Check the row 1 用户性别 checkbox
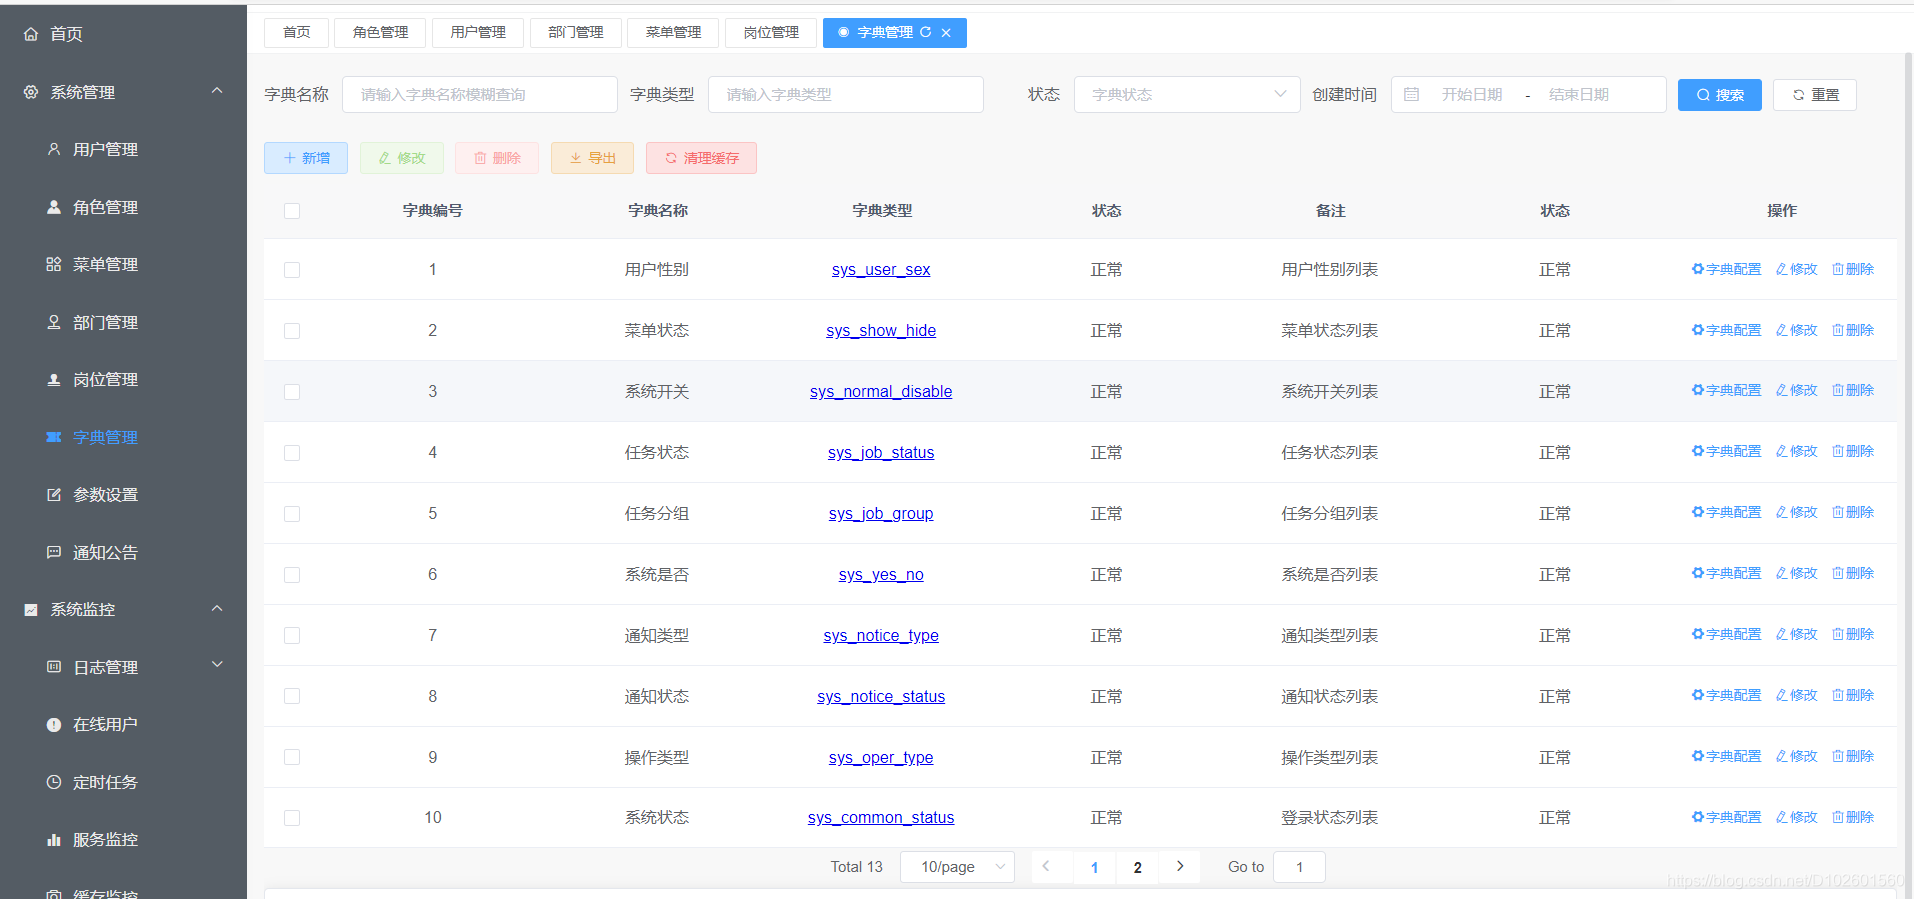 (292, 270)
